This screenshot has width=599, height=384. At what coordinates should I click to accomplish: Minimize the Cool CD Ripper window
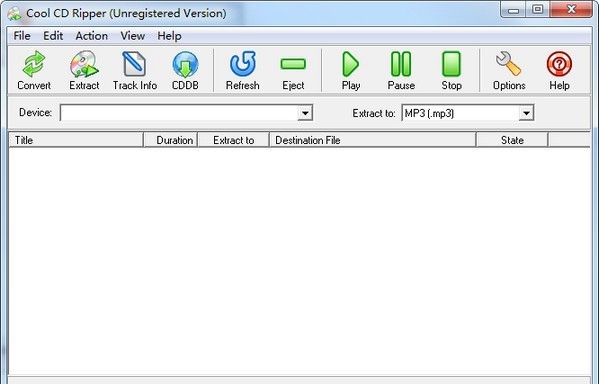tap(513, 10)
